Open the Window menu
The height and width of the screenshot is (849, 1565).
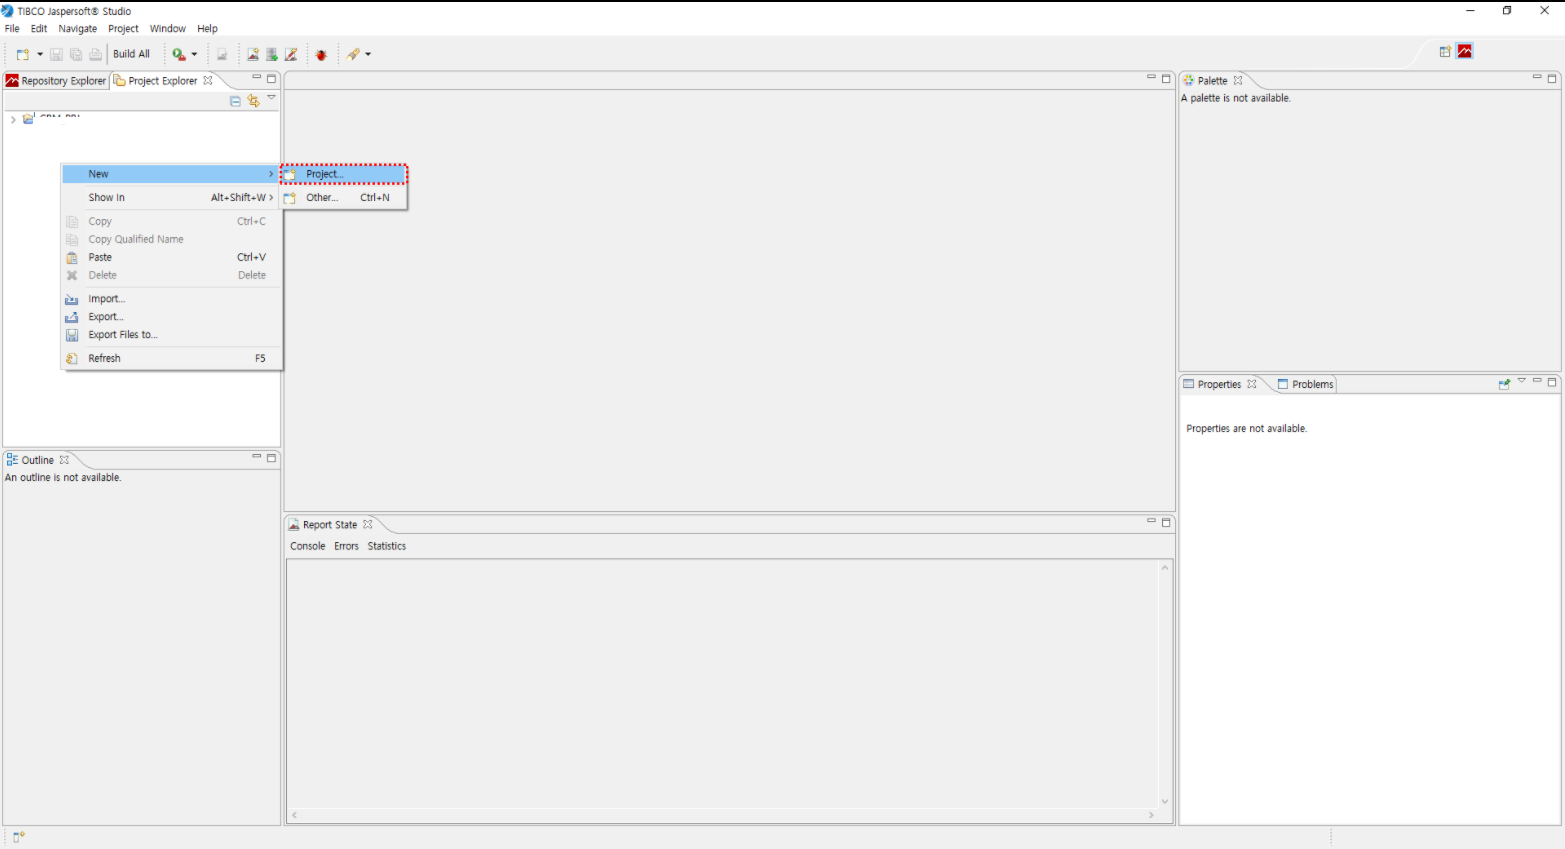click(x=168, y=29)
